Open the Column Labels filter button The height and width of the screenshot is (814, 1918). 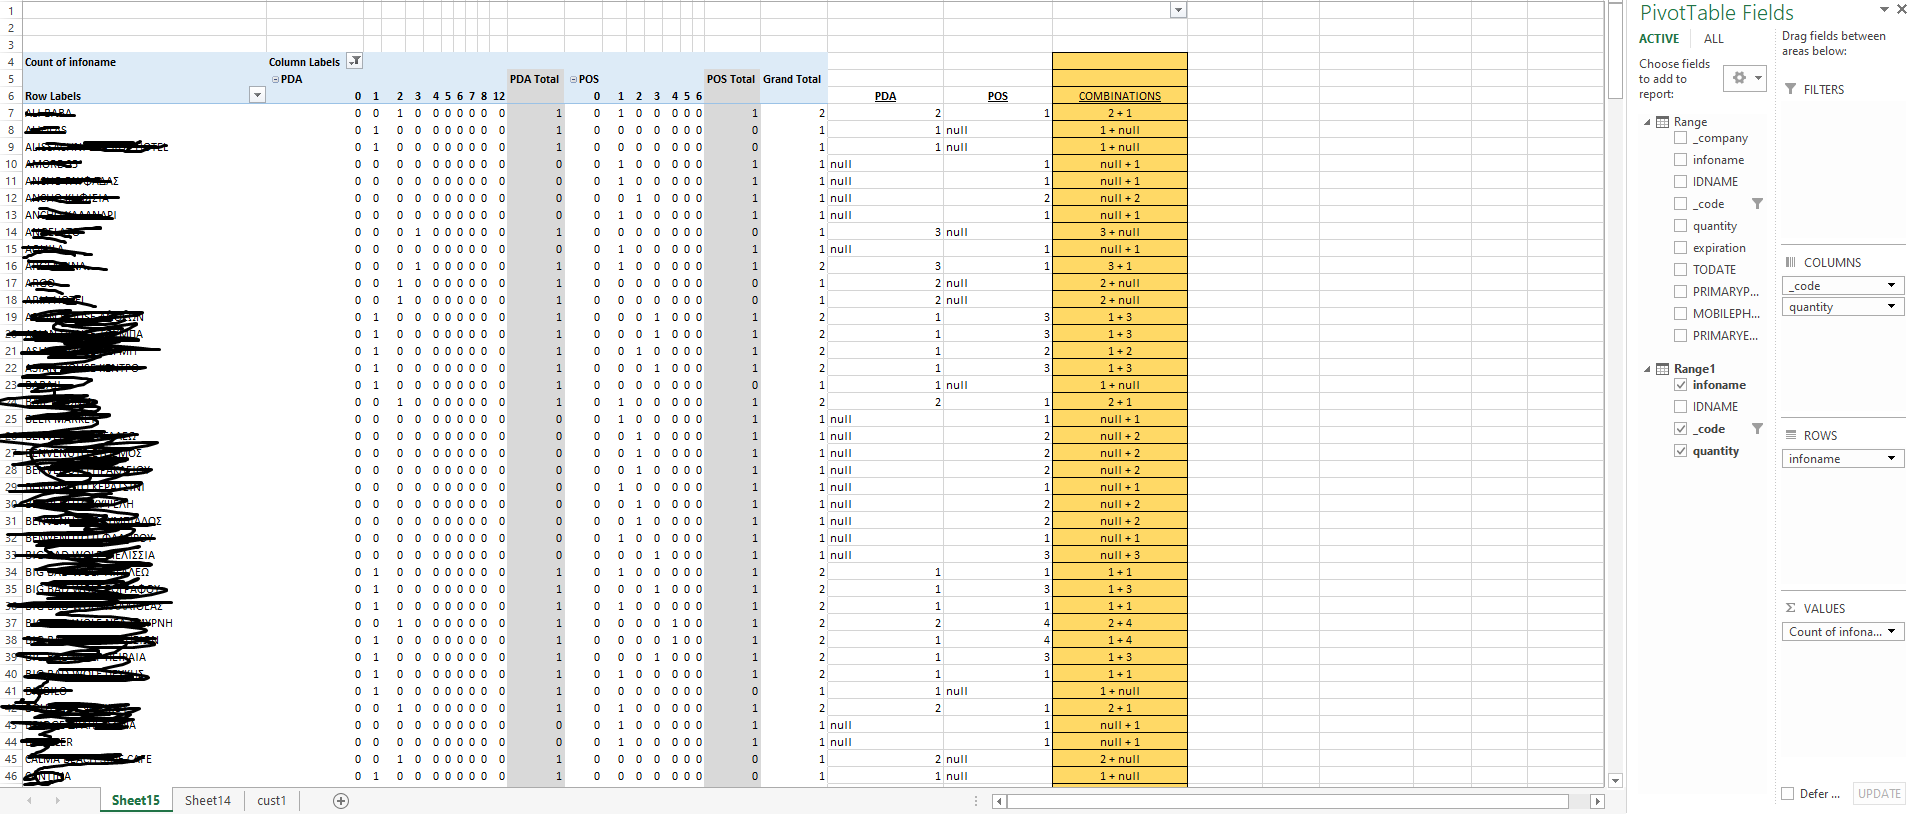tap(354, 61)
